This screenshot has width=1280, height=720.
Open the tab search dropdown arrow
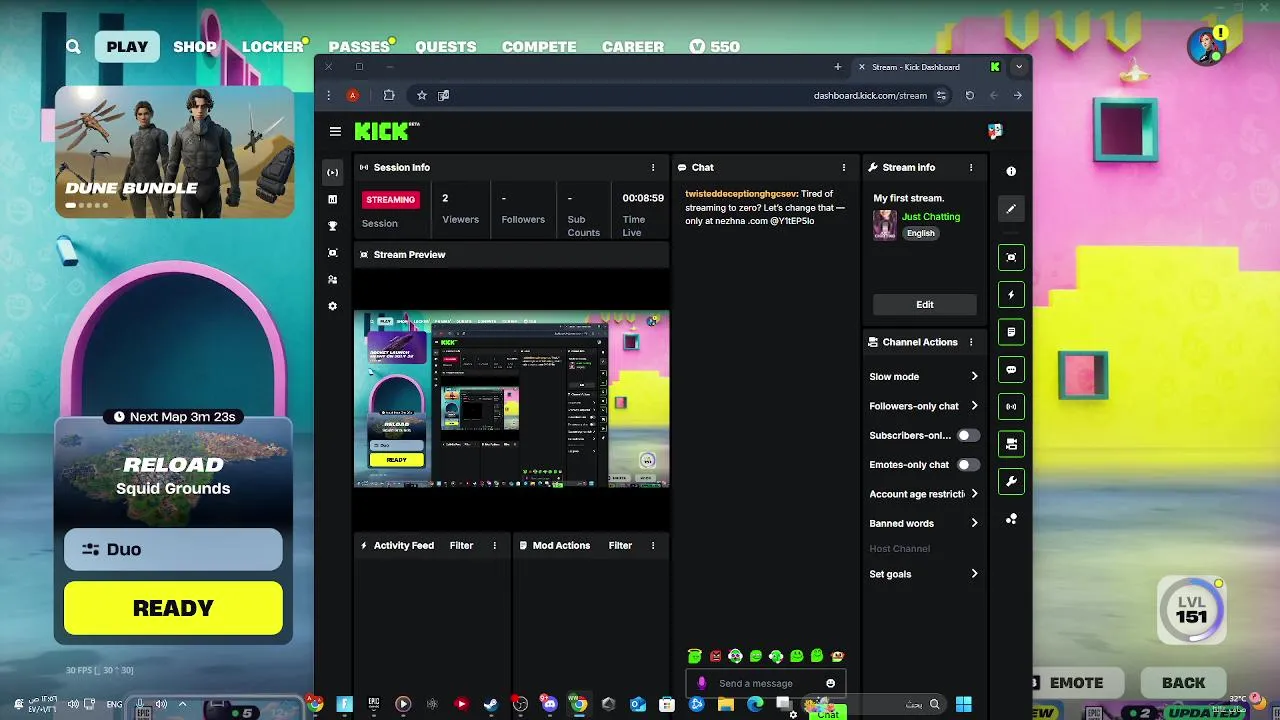pyautogui.click(x=1018, y=67)
